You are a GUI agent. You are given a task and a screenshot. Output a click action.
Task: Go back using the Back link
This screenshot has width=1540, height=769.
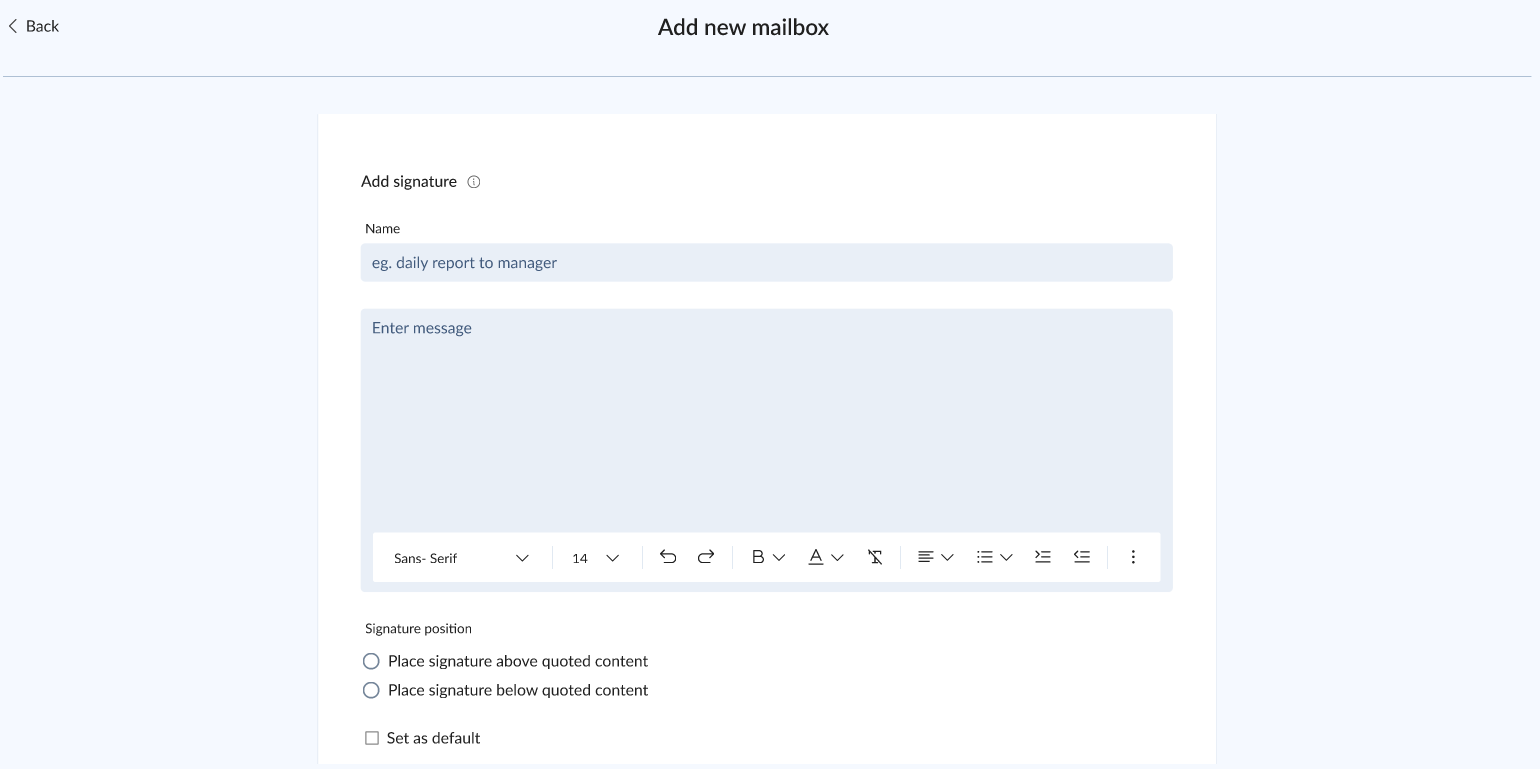34,27
